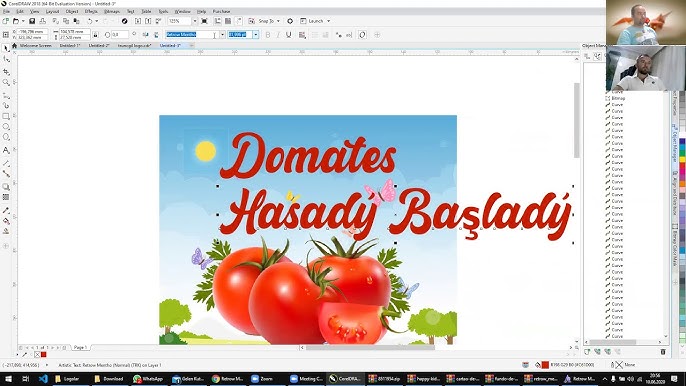
Task: Open the Purchase menu
Action: click(221, 11)
